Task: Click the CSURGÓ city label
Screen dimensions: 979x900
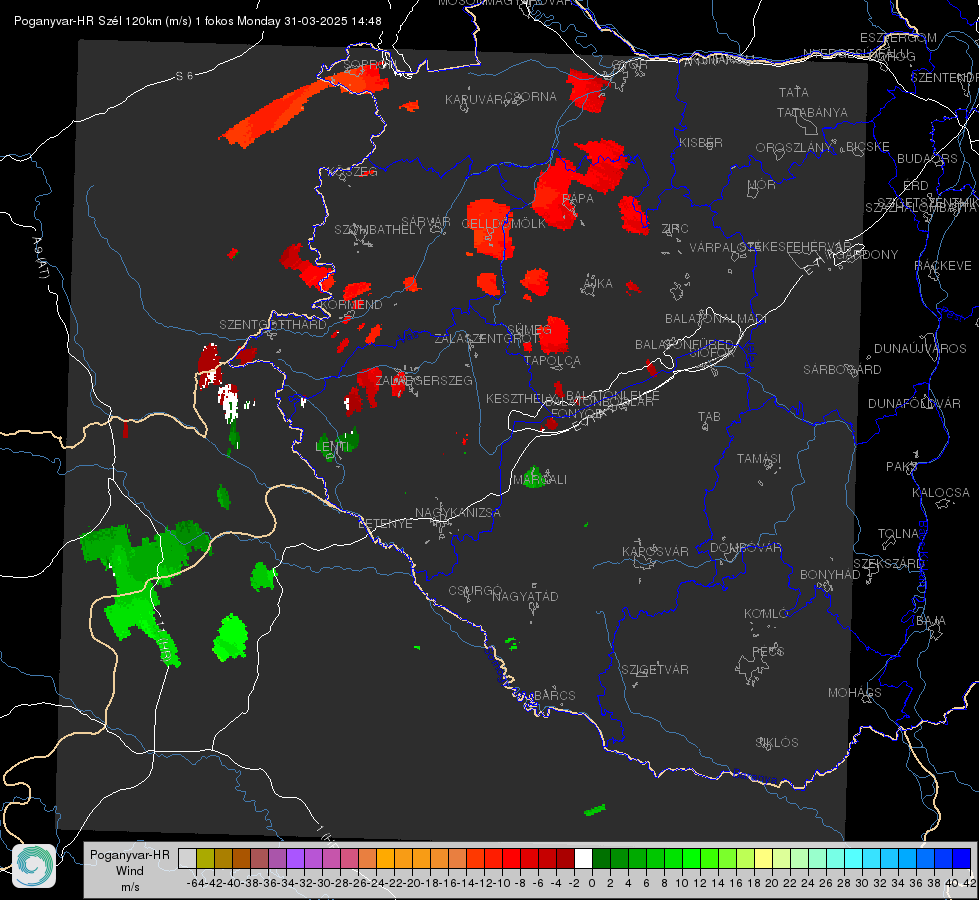Action: (x=475, y=591)
